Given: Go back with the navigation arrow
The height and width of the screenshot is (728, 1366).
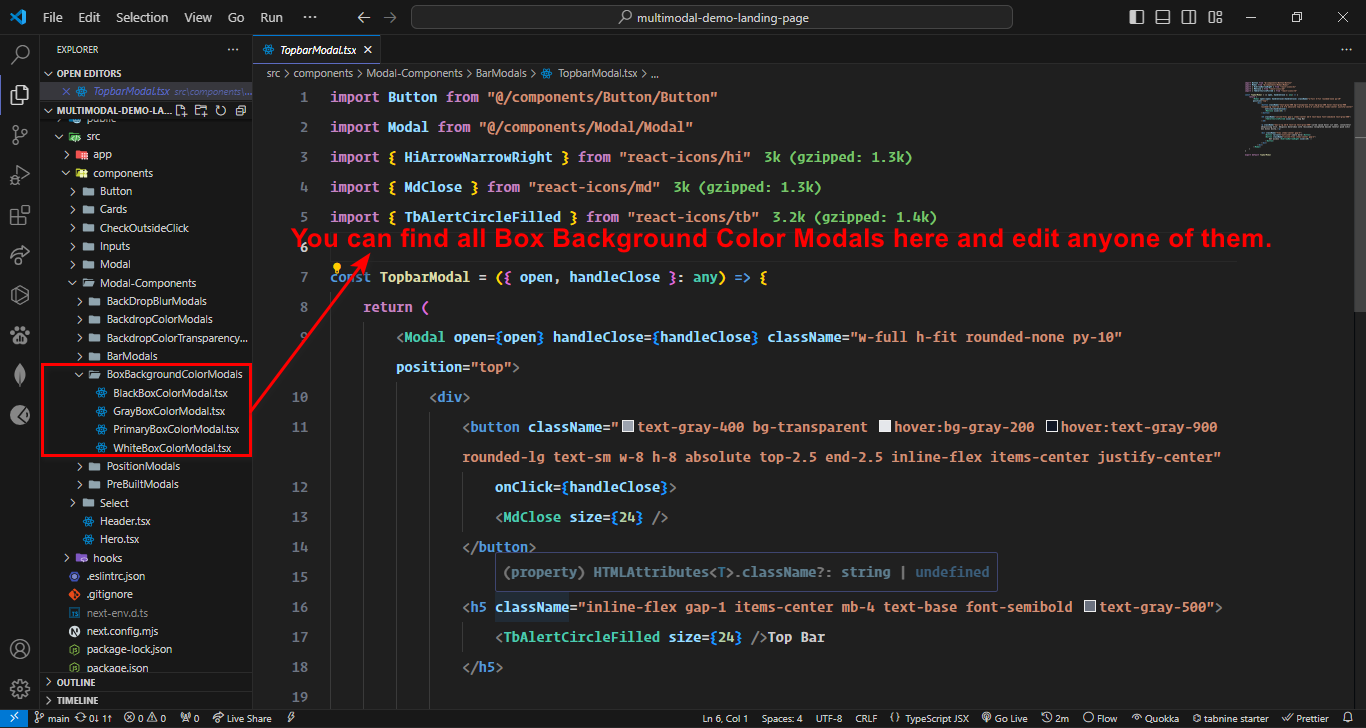Looking at the screenshot, I should click(363, 17).
